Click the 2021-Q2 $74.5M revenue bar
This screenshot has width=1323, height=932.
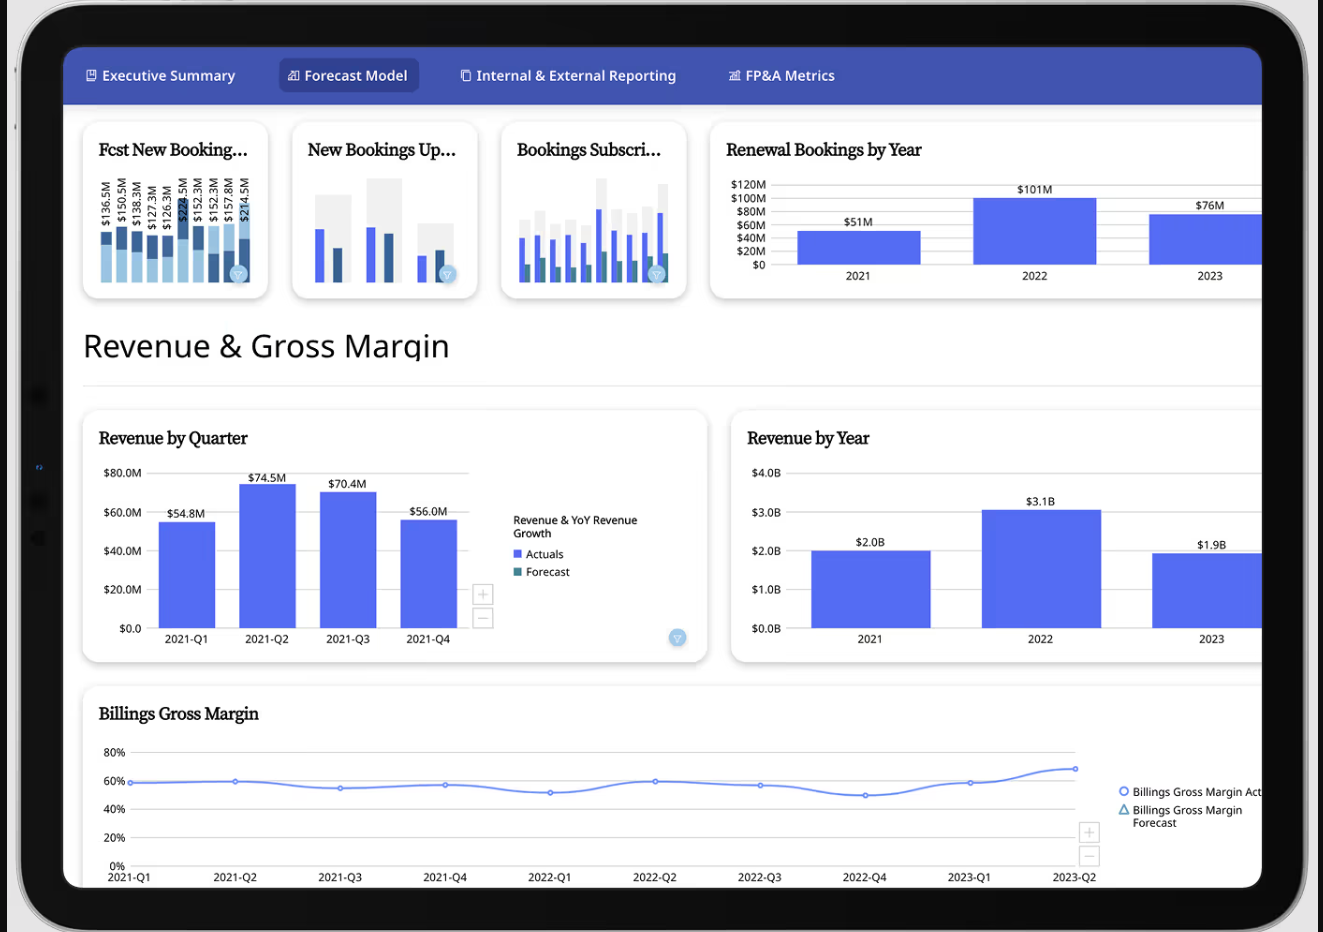pos(267,556)
